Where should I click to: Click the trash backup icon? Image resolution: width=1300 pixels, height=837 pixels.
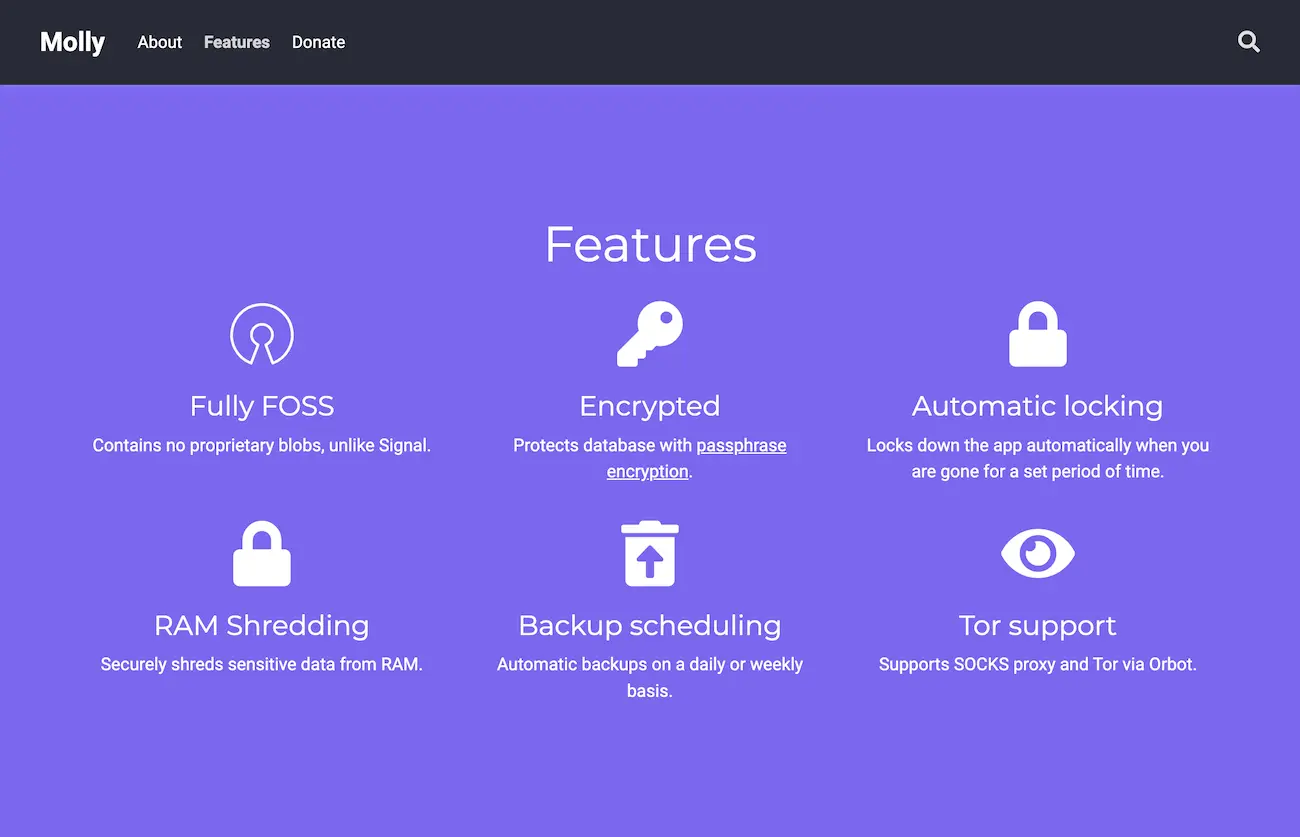pos(650,554)
